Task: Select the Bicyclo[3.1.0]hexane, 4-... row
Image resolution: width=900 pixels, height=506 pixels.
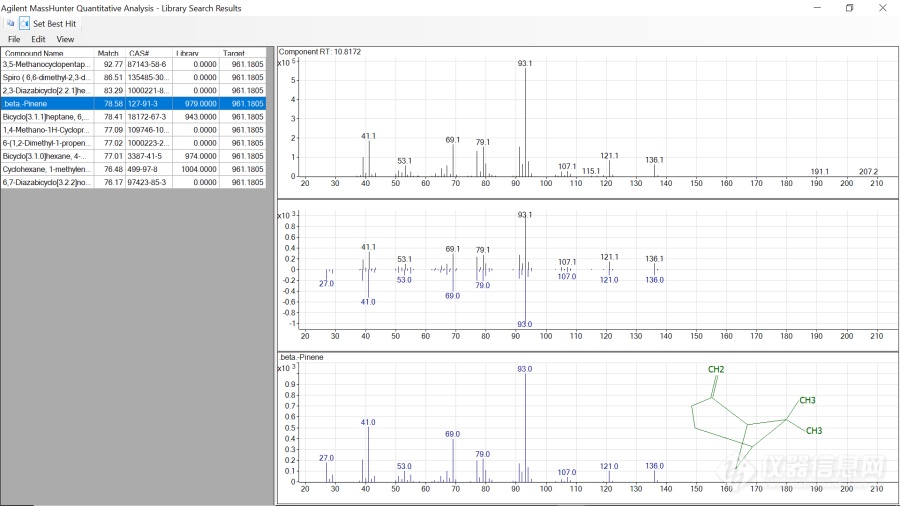Action: [133, 156]
